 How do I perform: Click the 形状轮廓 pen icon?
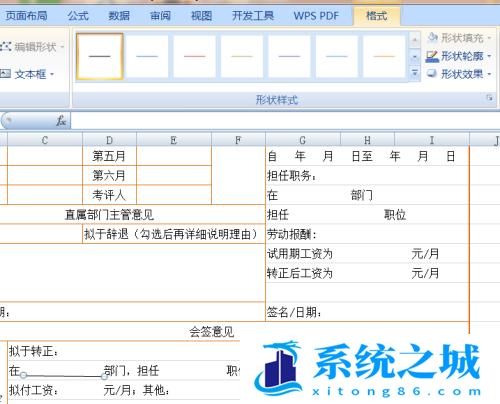pyautogui.click(x=432, y=56)
